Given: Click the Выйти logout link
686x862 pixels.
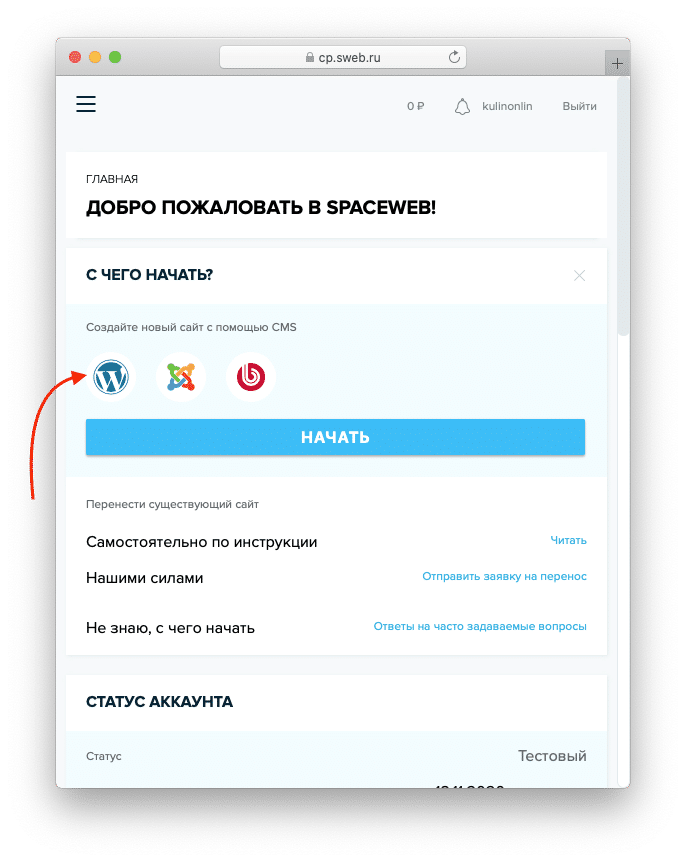Looking at the screenshot, I should coord(579,106).
